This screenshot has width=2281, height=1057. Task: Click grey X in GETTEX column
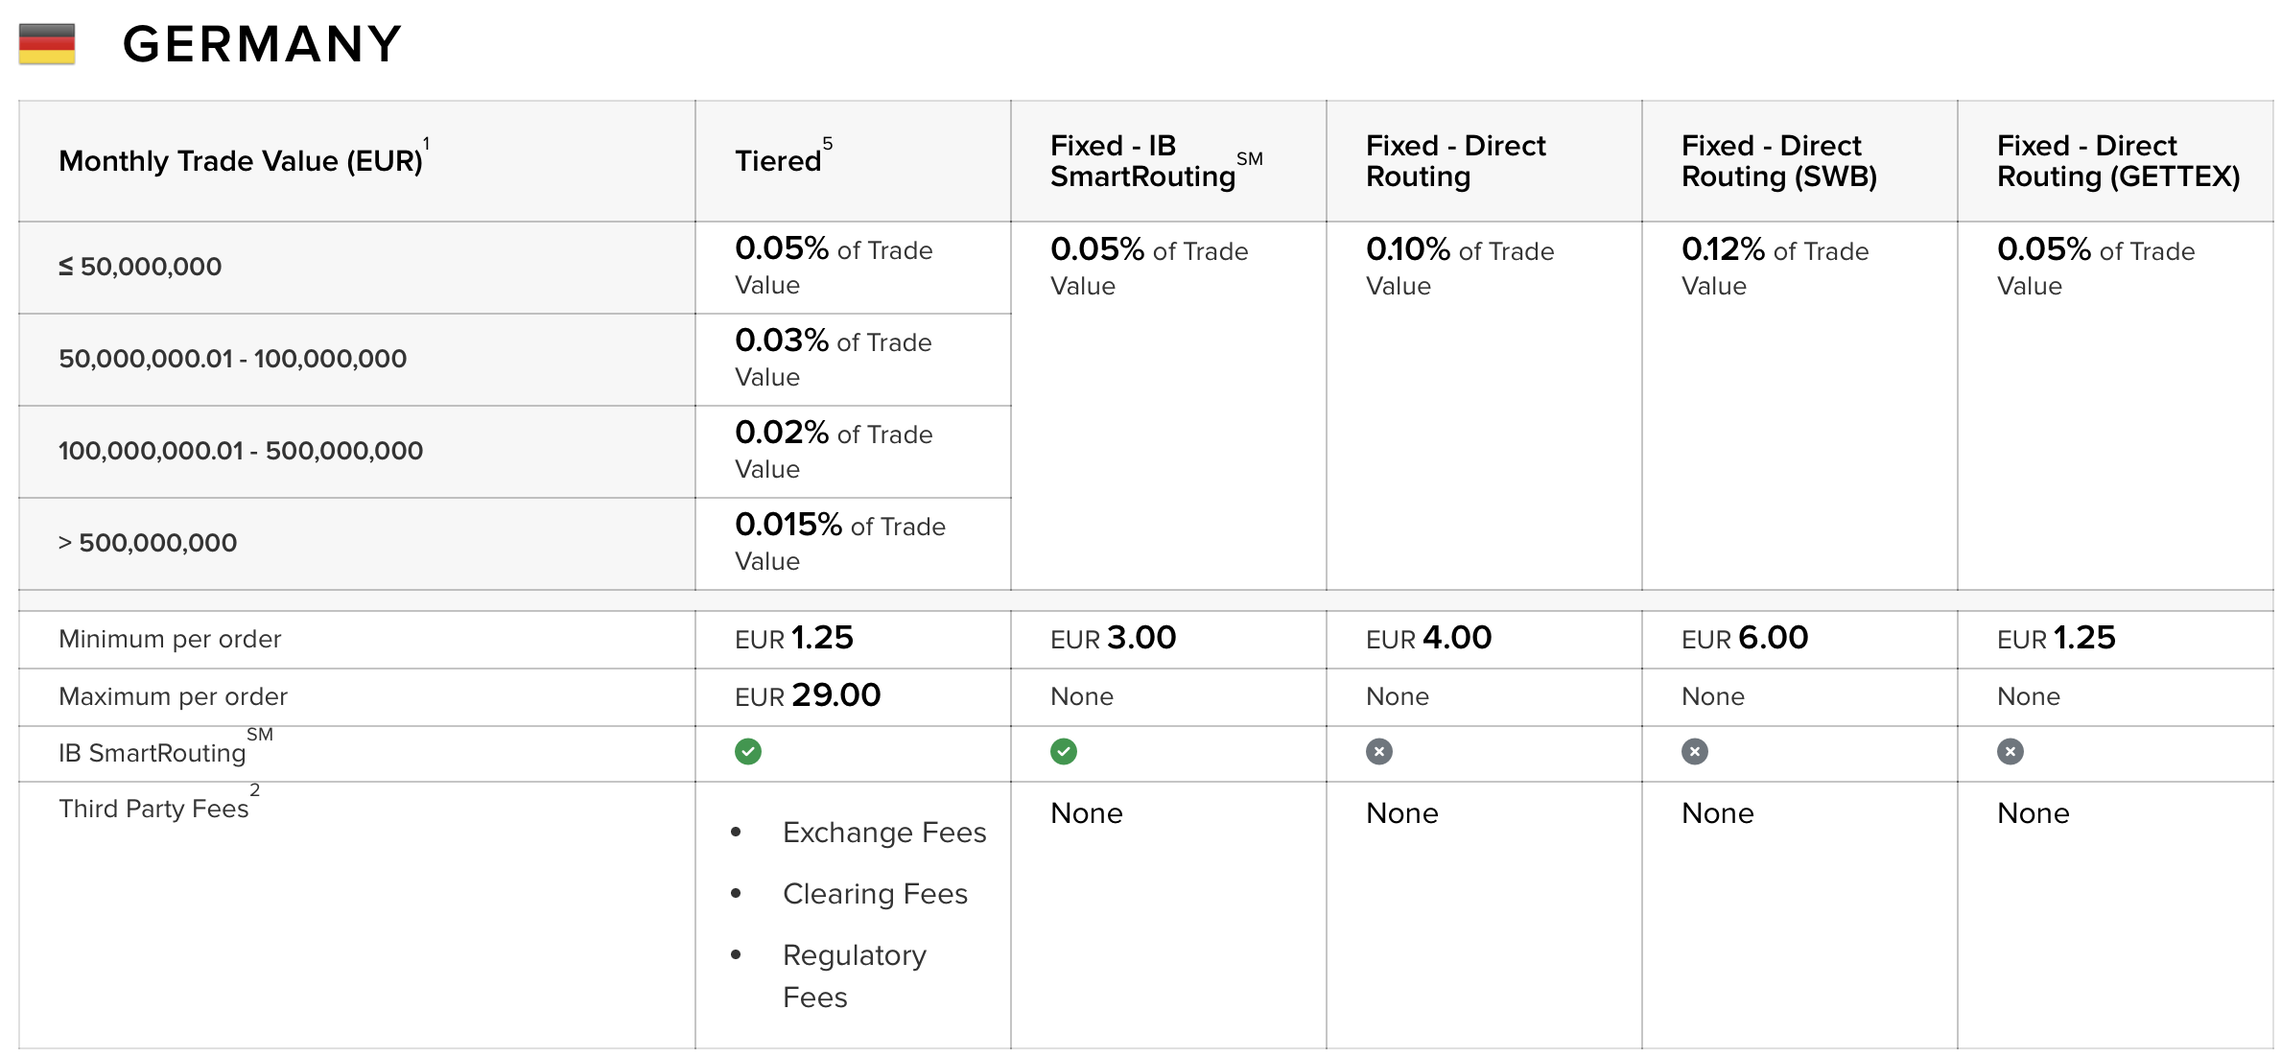(2010, 752)
